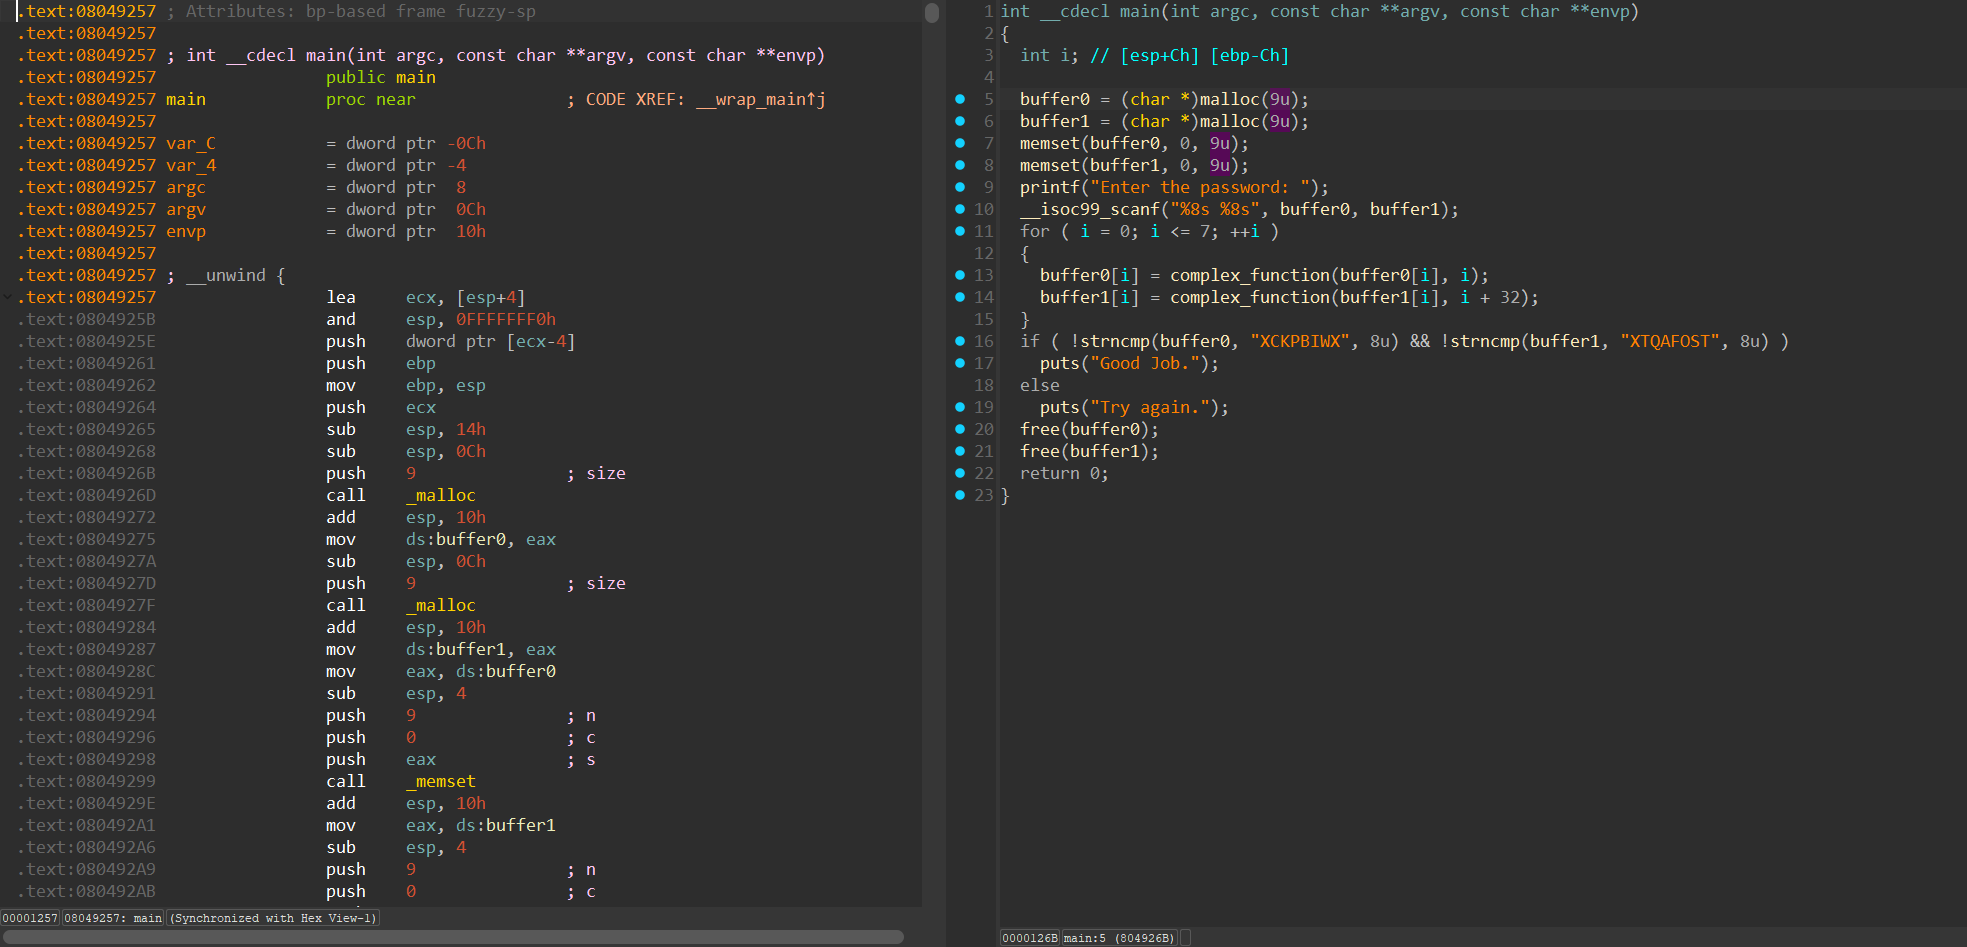Select the "XTQAFOST" string literal

point(1670,341)
